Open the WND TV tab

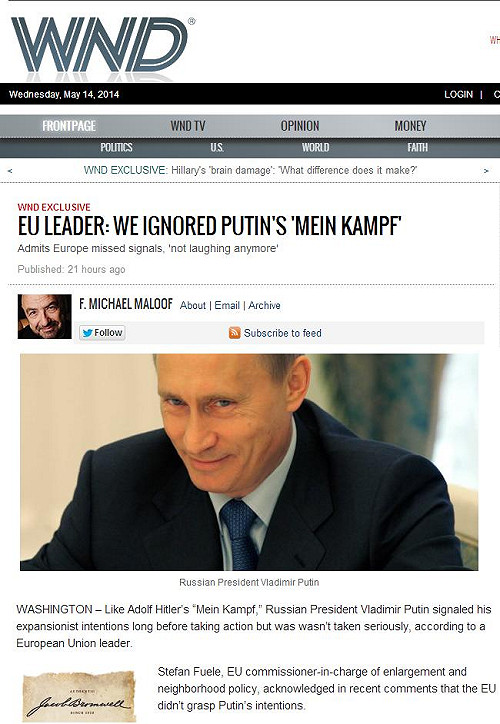tap(187, 126)
